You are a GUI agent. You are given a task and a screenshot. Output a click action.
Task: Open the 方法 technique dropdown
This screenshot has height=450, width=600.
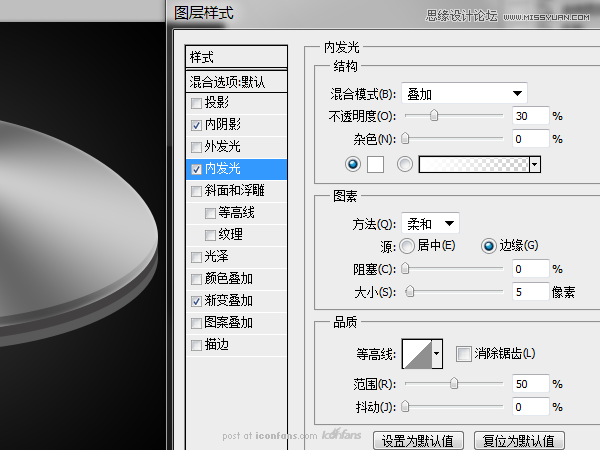tap(430, 223)
